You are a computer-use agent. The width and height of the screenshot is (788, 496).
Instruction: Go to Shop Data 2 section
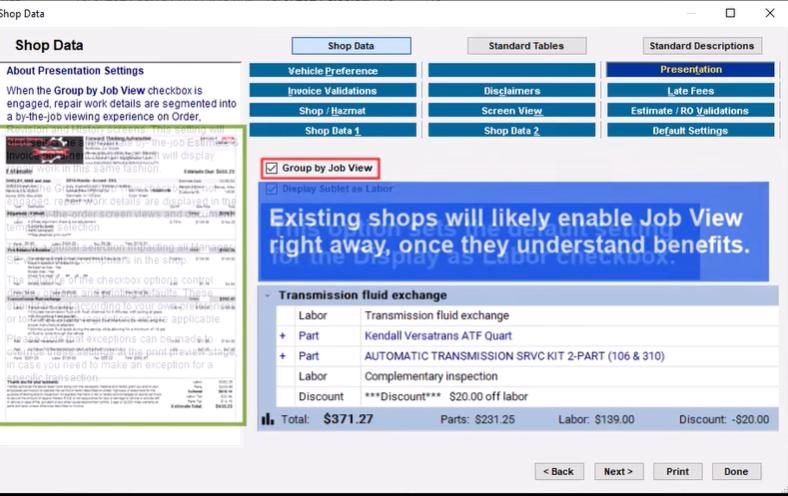pyautogui.click(x=512, y=131)
